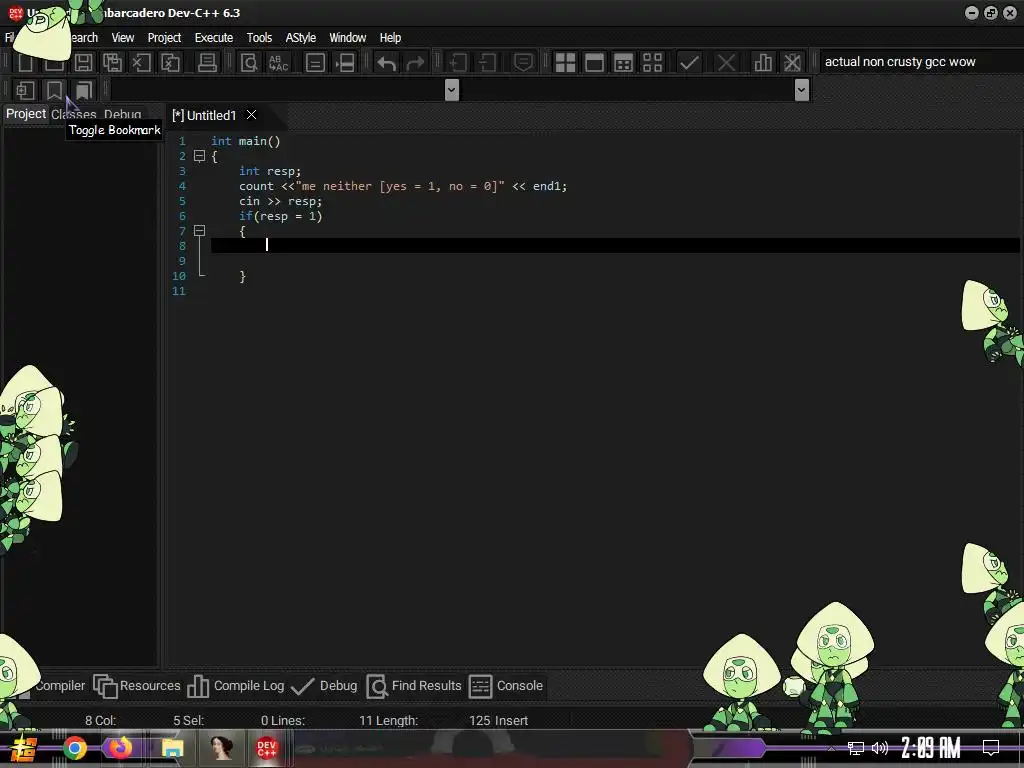Click the Insert snippet icon
Image resolution: width=1024 pixels, height=768 pixels.
[x=25, y=90]
